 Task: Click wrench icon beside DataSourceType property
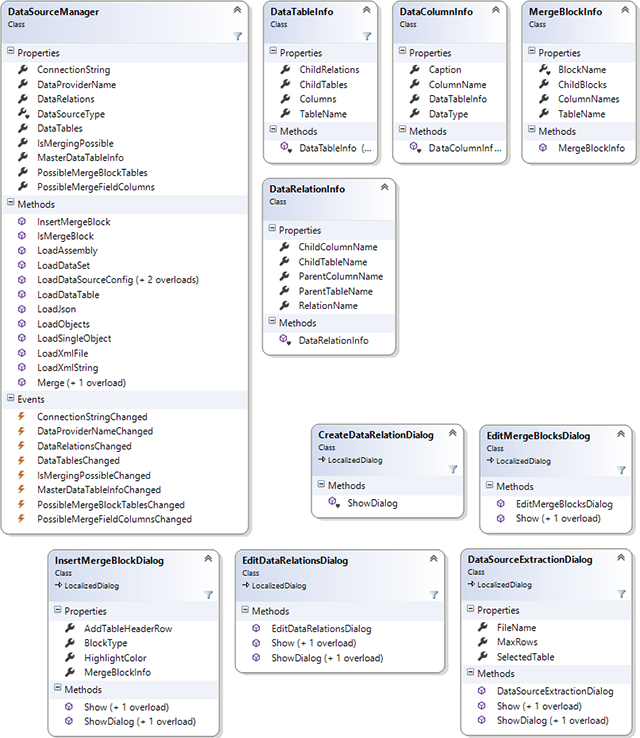pyautogui.click(x=24, y=113)
